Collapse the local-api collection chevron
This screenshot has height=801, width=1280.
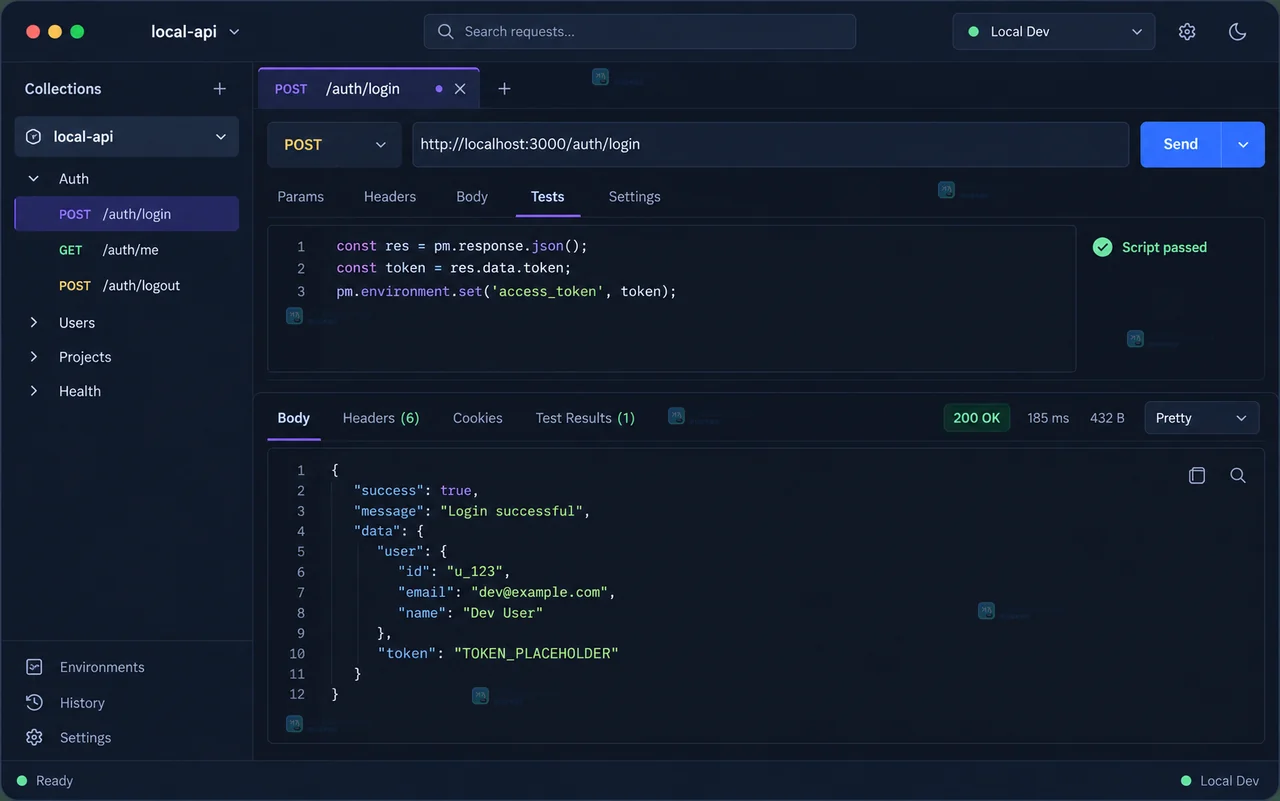(x=221, y=137)
